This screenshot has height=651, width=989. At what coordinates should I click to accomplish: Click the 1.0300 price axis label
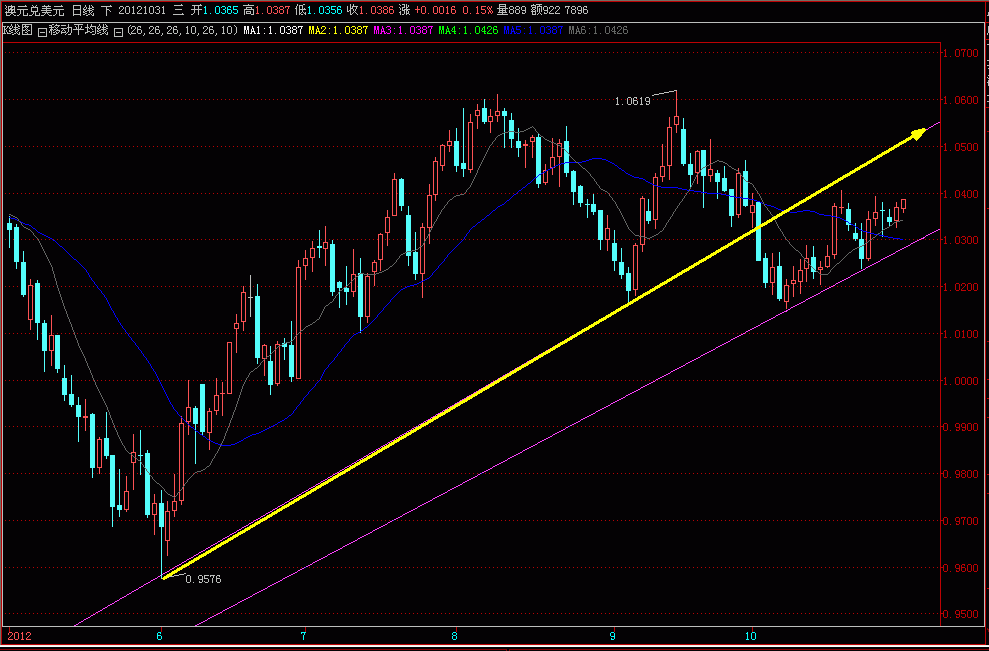[960, 240]
